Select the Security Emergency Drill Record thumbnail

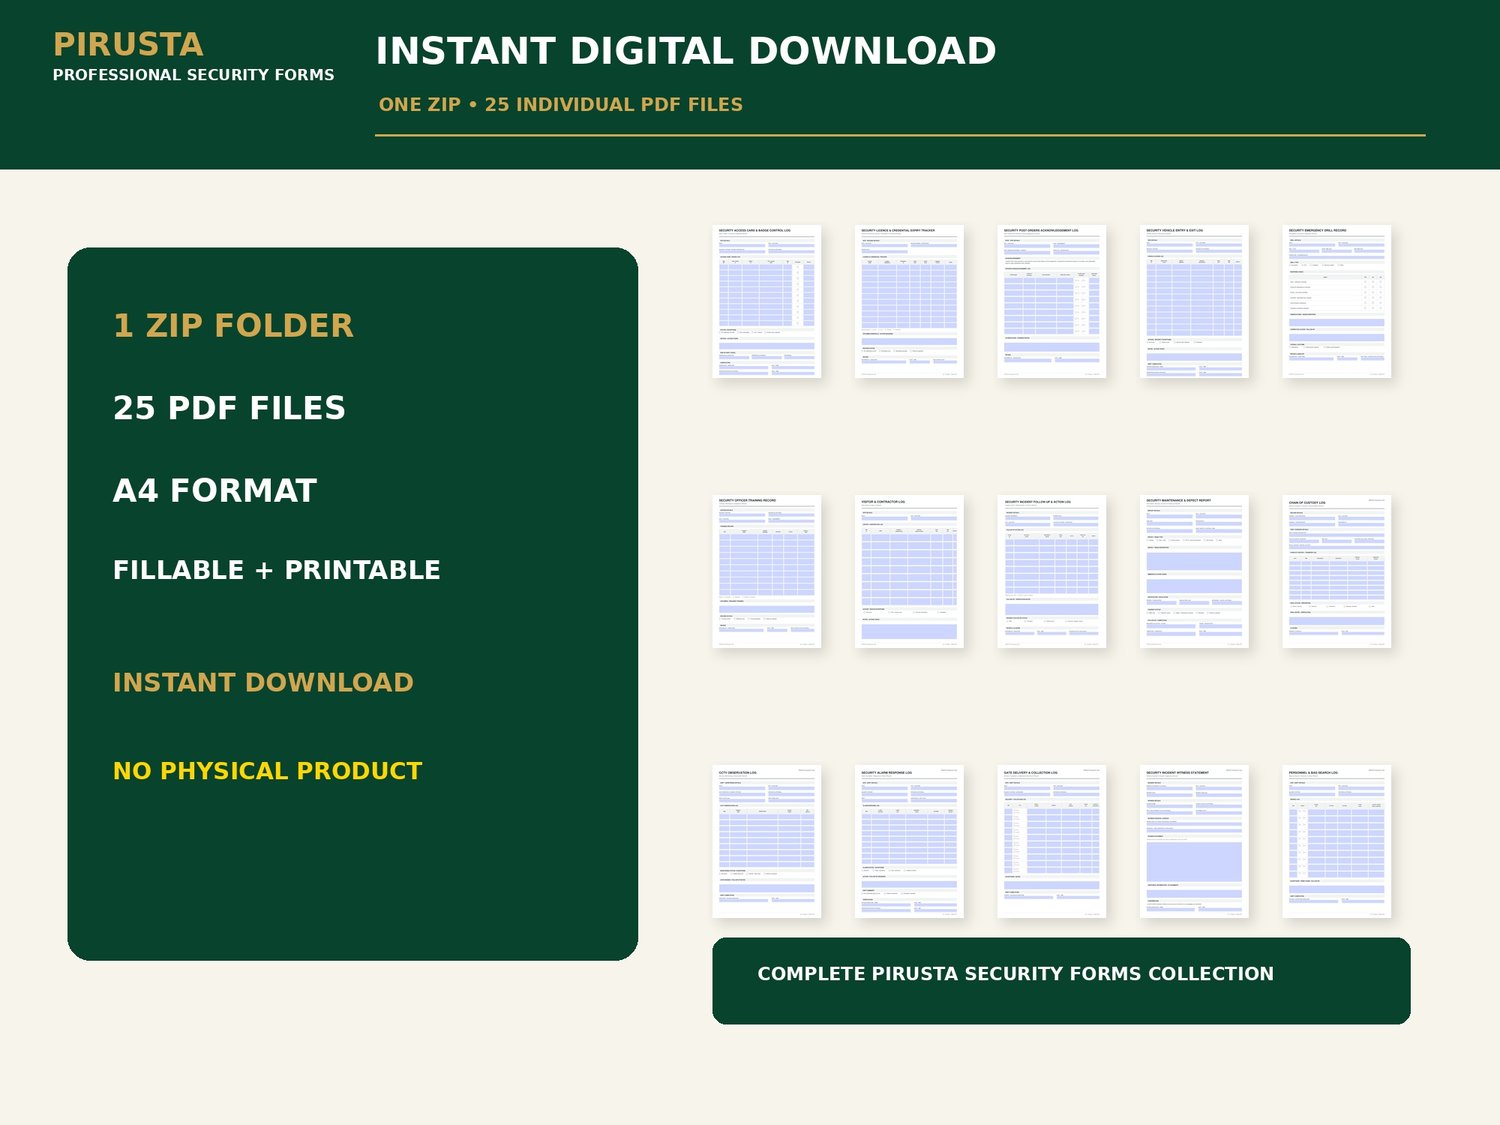click(1337, 301)
